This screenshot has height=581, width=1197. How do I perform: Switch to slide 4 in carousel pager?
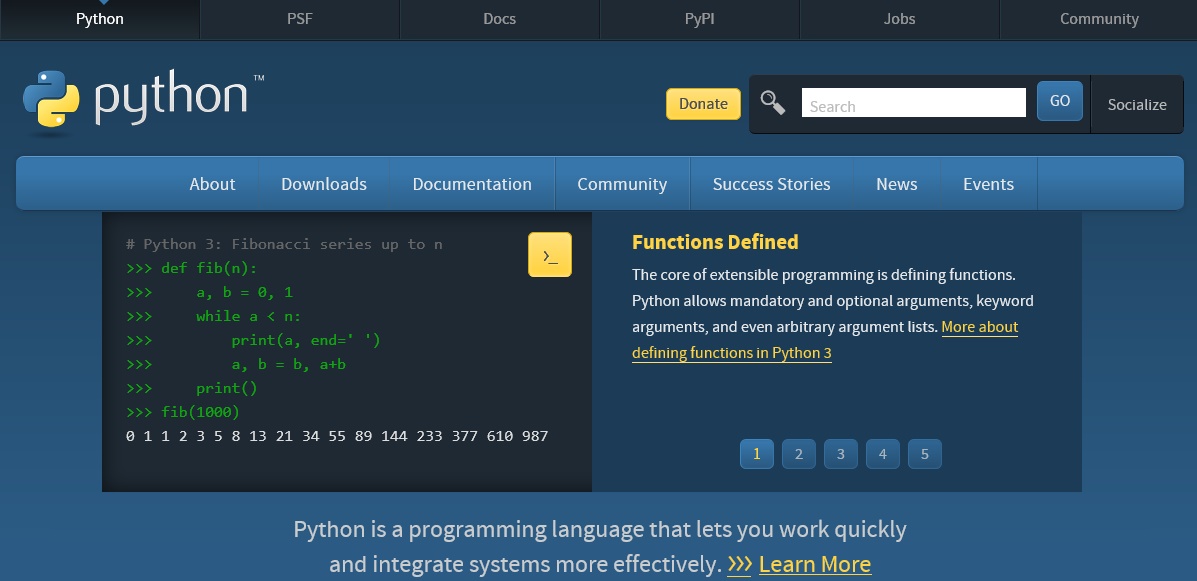882,454
